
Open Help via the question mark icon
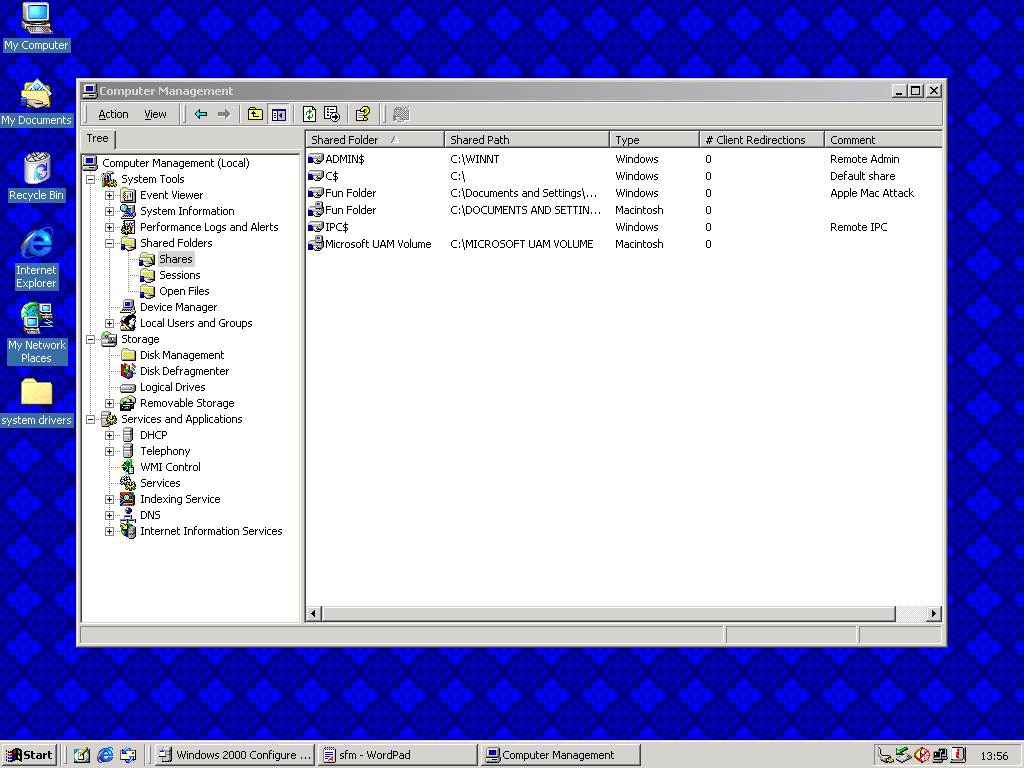point(363,114)
